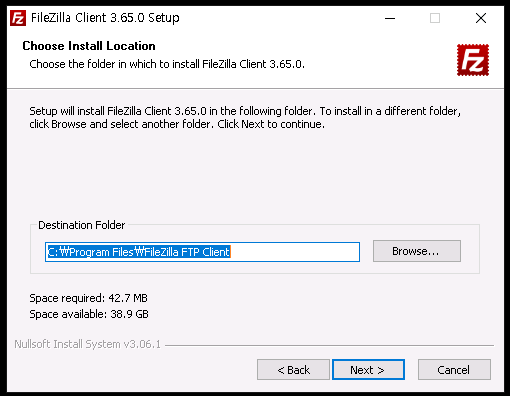Click the greyed-out maximize window button
510x396 pixels.
coord(435,18)
